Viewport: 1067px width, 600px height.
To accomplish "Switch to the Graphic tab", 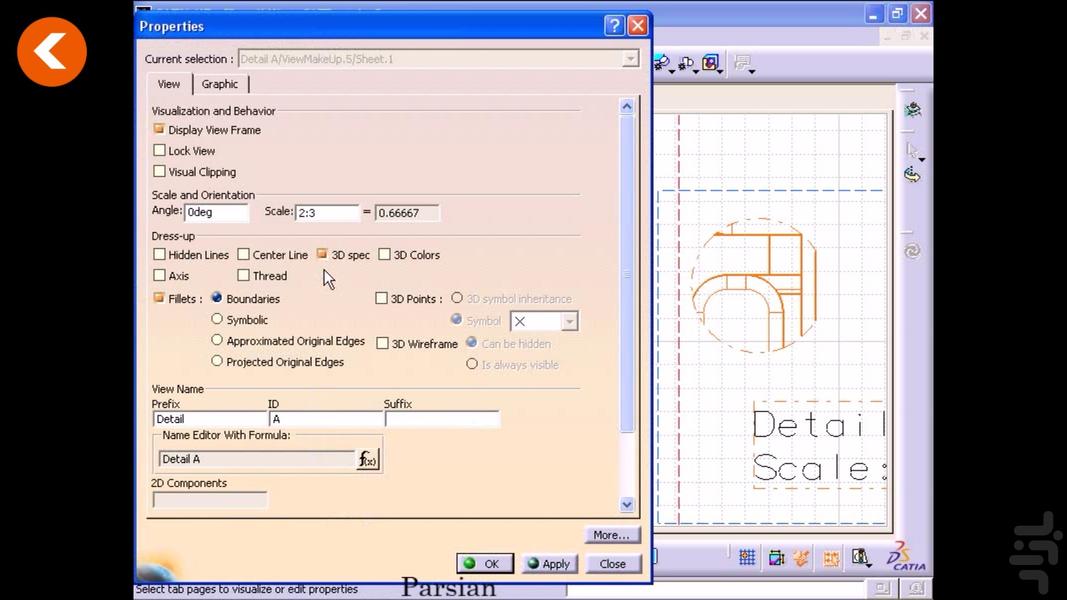I will coord(220,84).
